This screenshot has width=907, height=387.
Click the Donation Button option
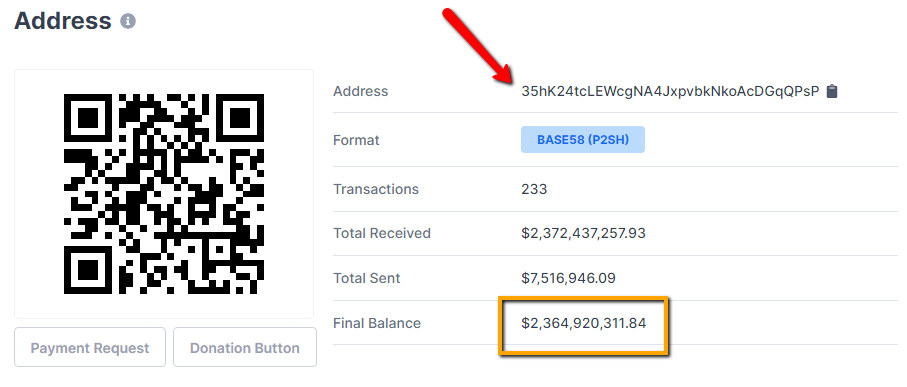coord(245,347)
